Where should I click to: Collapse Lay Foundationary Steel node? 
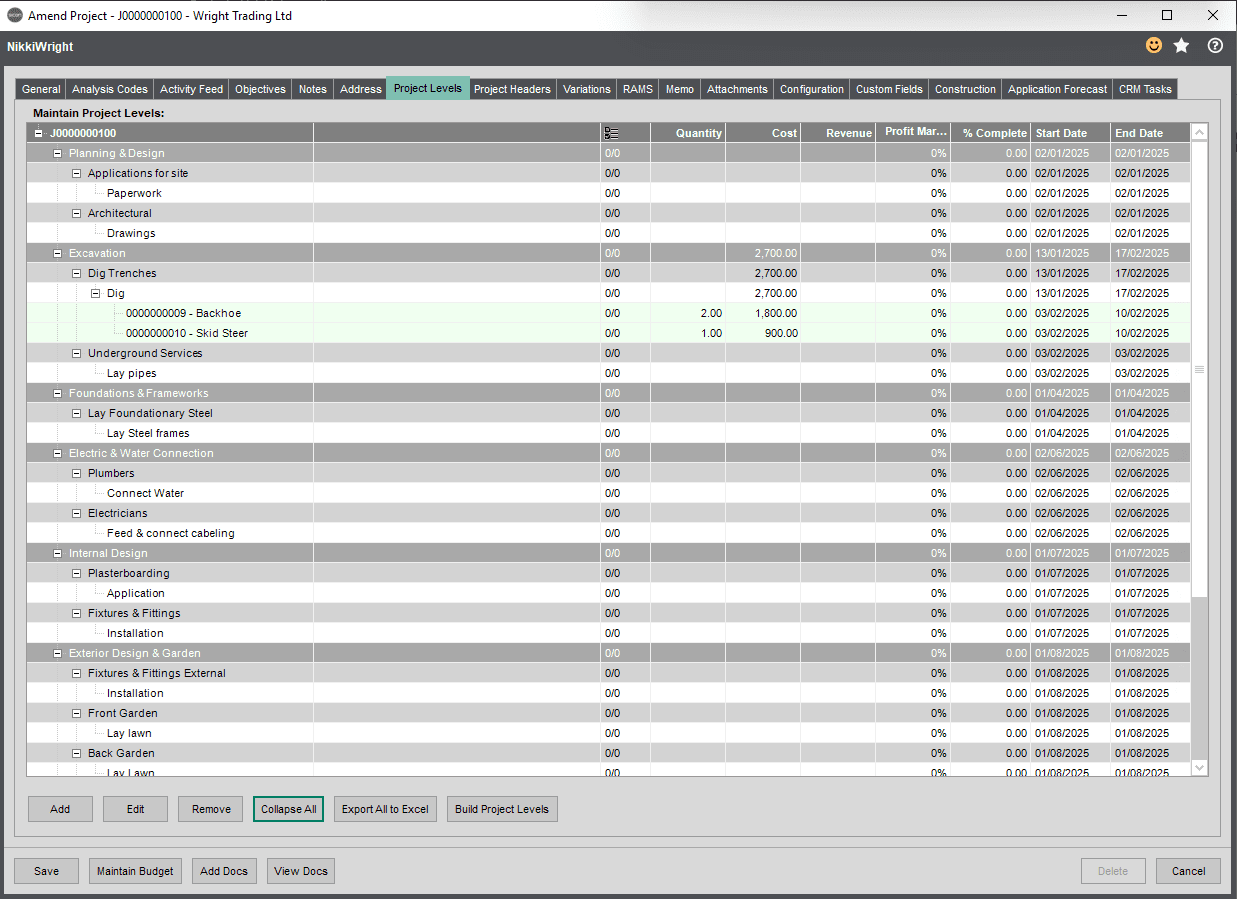pyautogui.click(x=77, y=413)
